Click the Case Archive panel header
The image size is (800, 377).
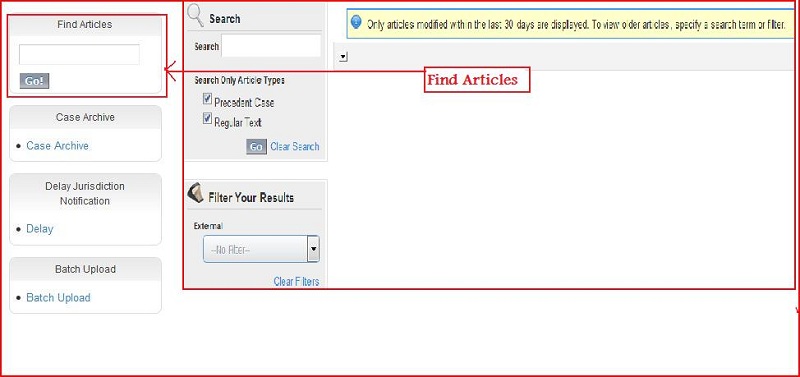point(85,117)
